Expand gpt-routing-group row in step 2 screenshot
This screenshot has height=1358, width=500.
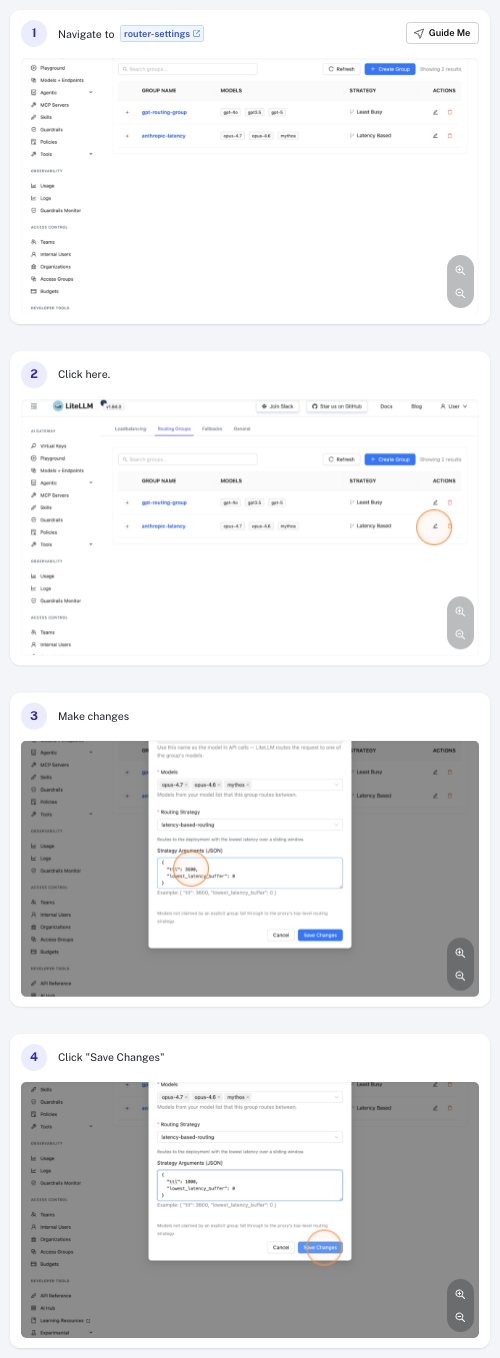pyautogui.click(x=127, y=502)
